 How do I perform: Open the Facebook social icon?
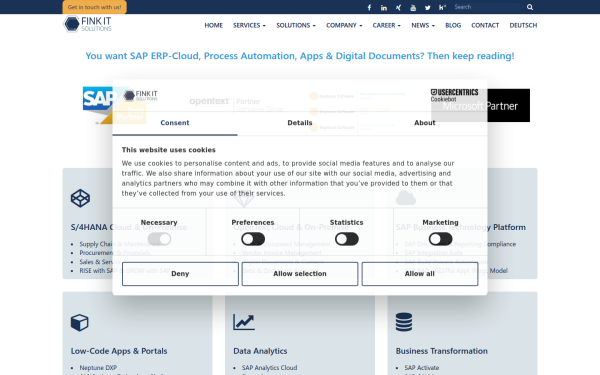coord(369,7)
